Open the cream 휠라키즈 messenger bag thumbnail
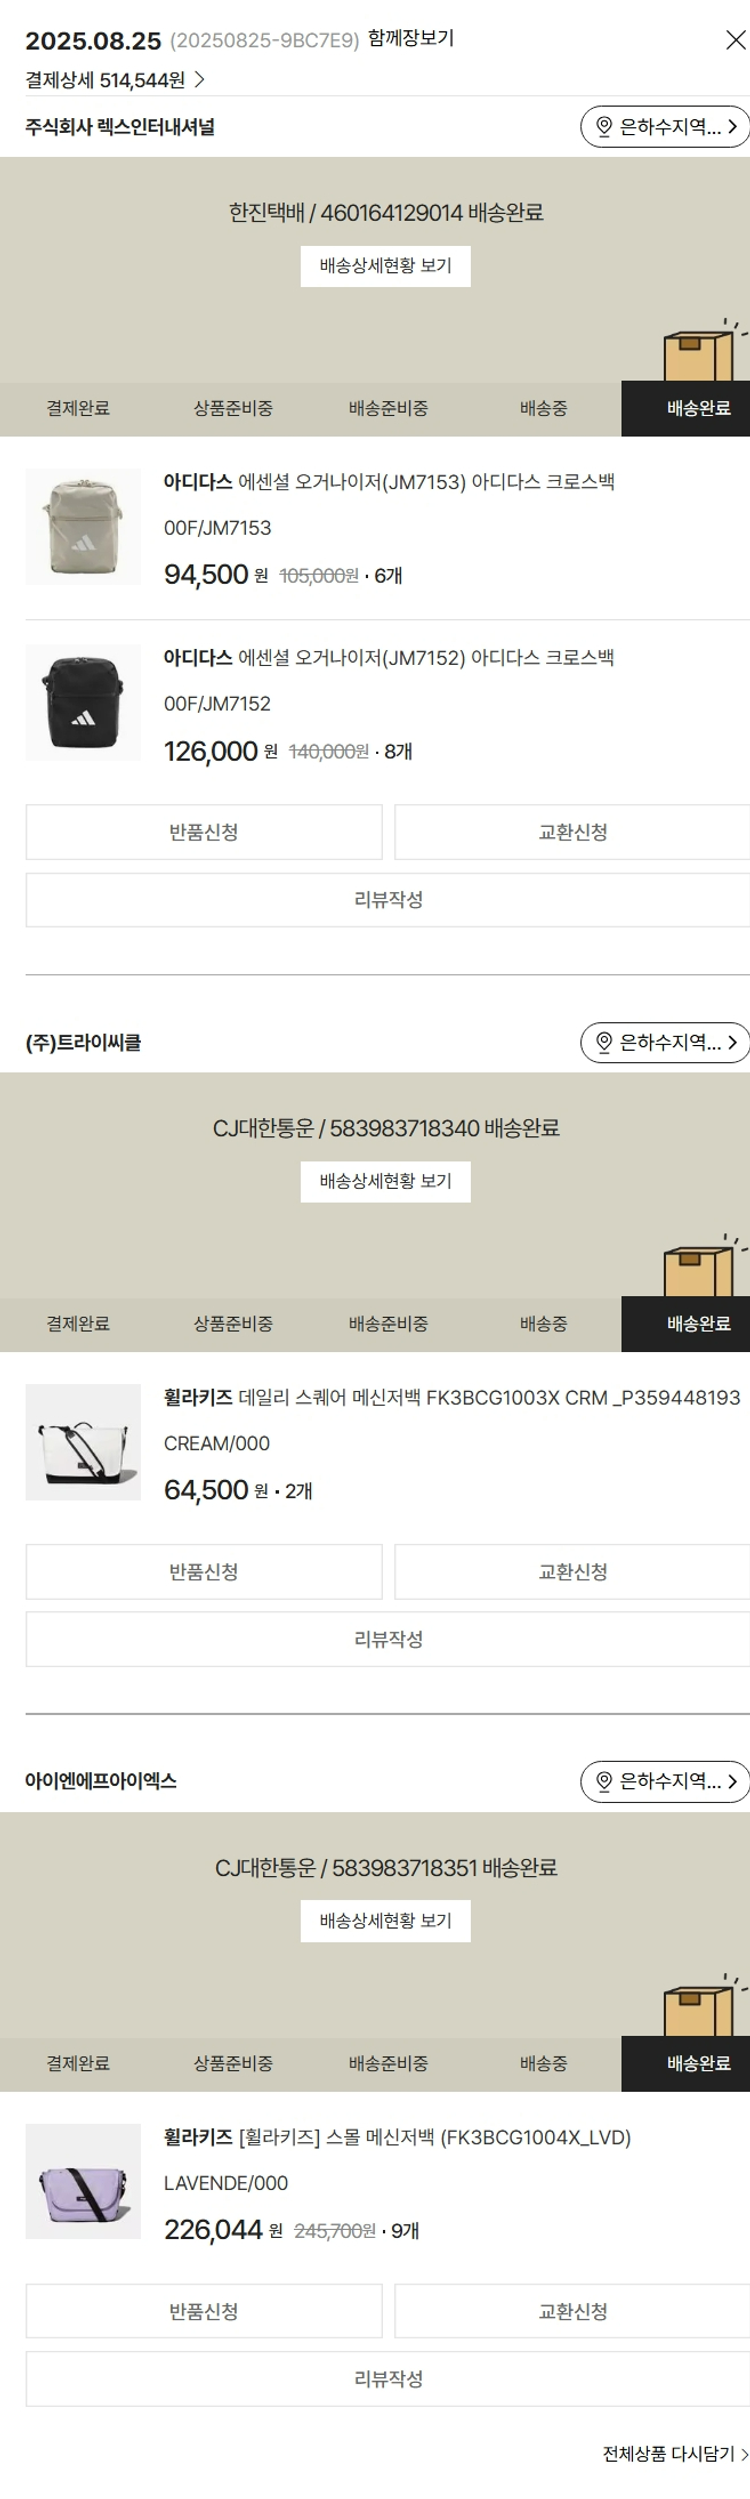Viewport: 750px width, 2499px height. tap(83, 1442)
